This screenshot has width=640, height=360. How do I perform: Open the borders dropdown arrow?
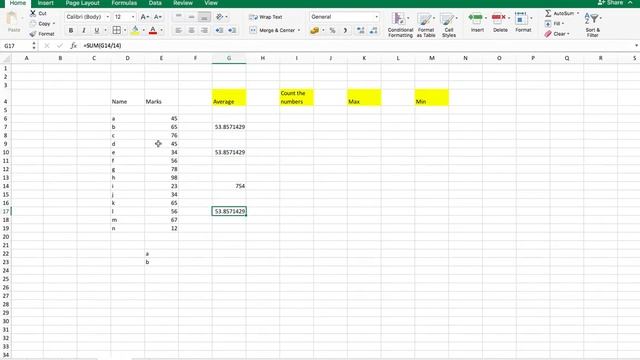(x=125, y=30)
